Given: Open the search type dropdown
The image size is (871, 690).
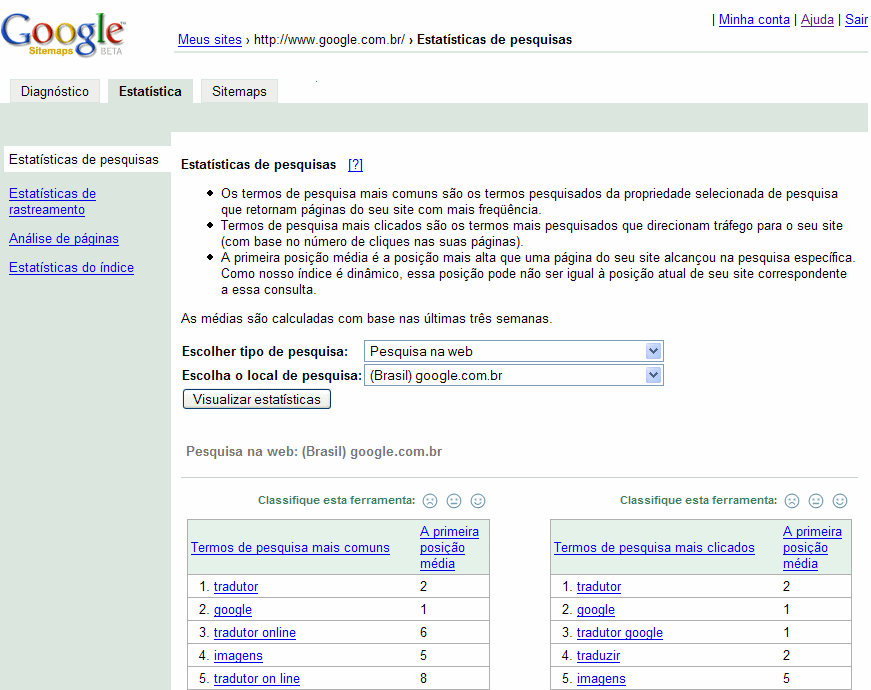Looking at the screenshot, I should click(x=514, y=351).
